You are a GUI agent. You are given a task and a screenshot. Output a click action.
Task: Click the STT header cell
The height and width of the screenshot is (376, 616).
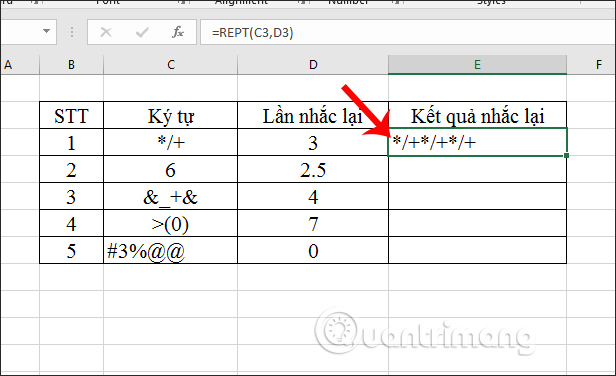coord(72,116)
